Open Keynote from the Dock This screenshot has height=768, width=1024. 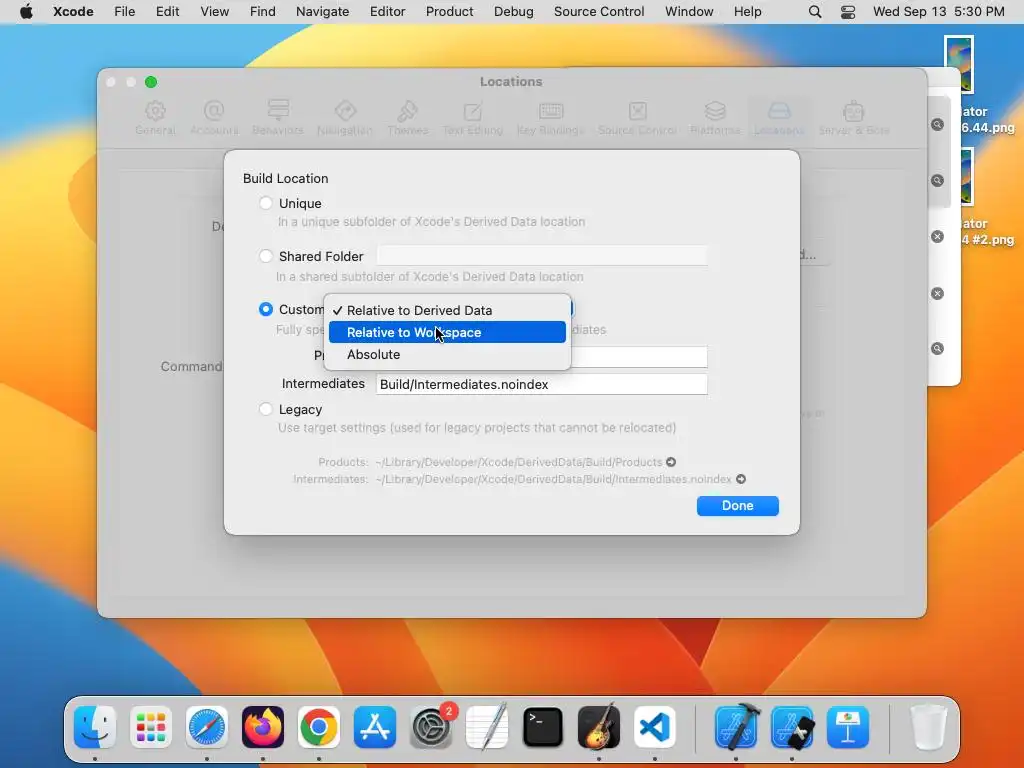coord(848,727)
